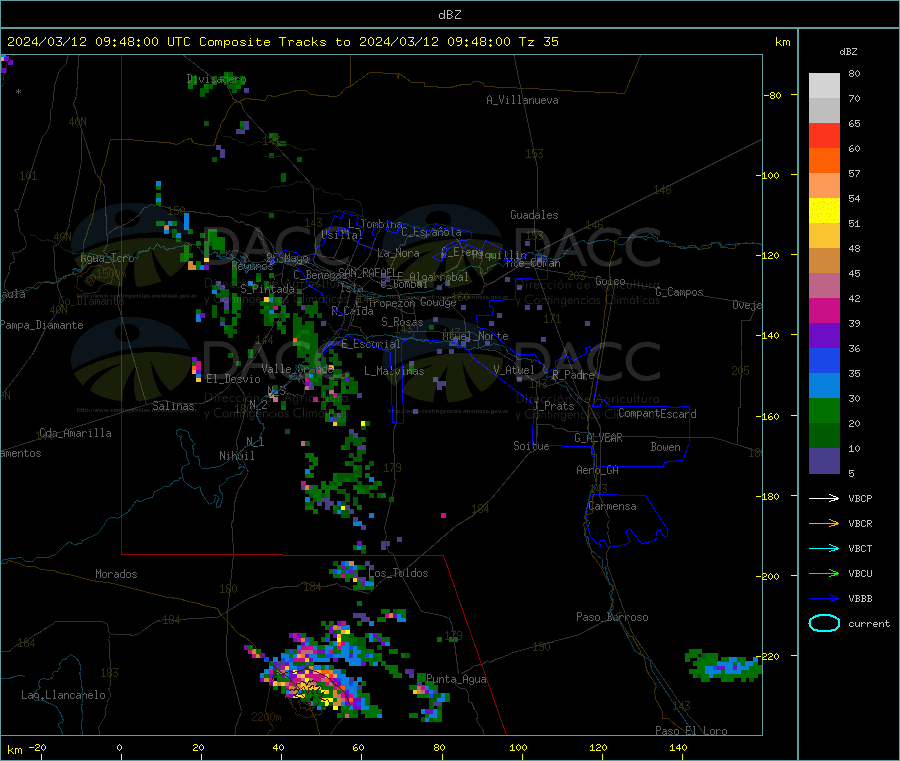Click the Nihuil map label
The height and width of the screenshot is (761, 900).
236,456
